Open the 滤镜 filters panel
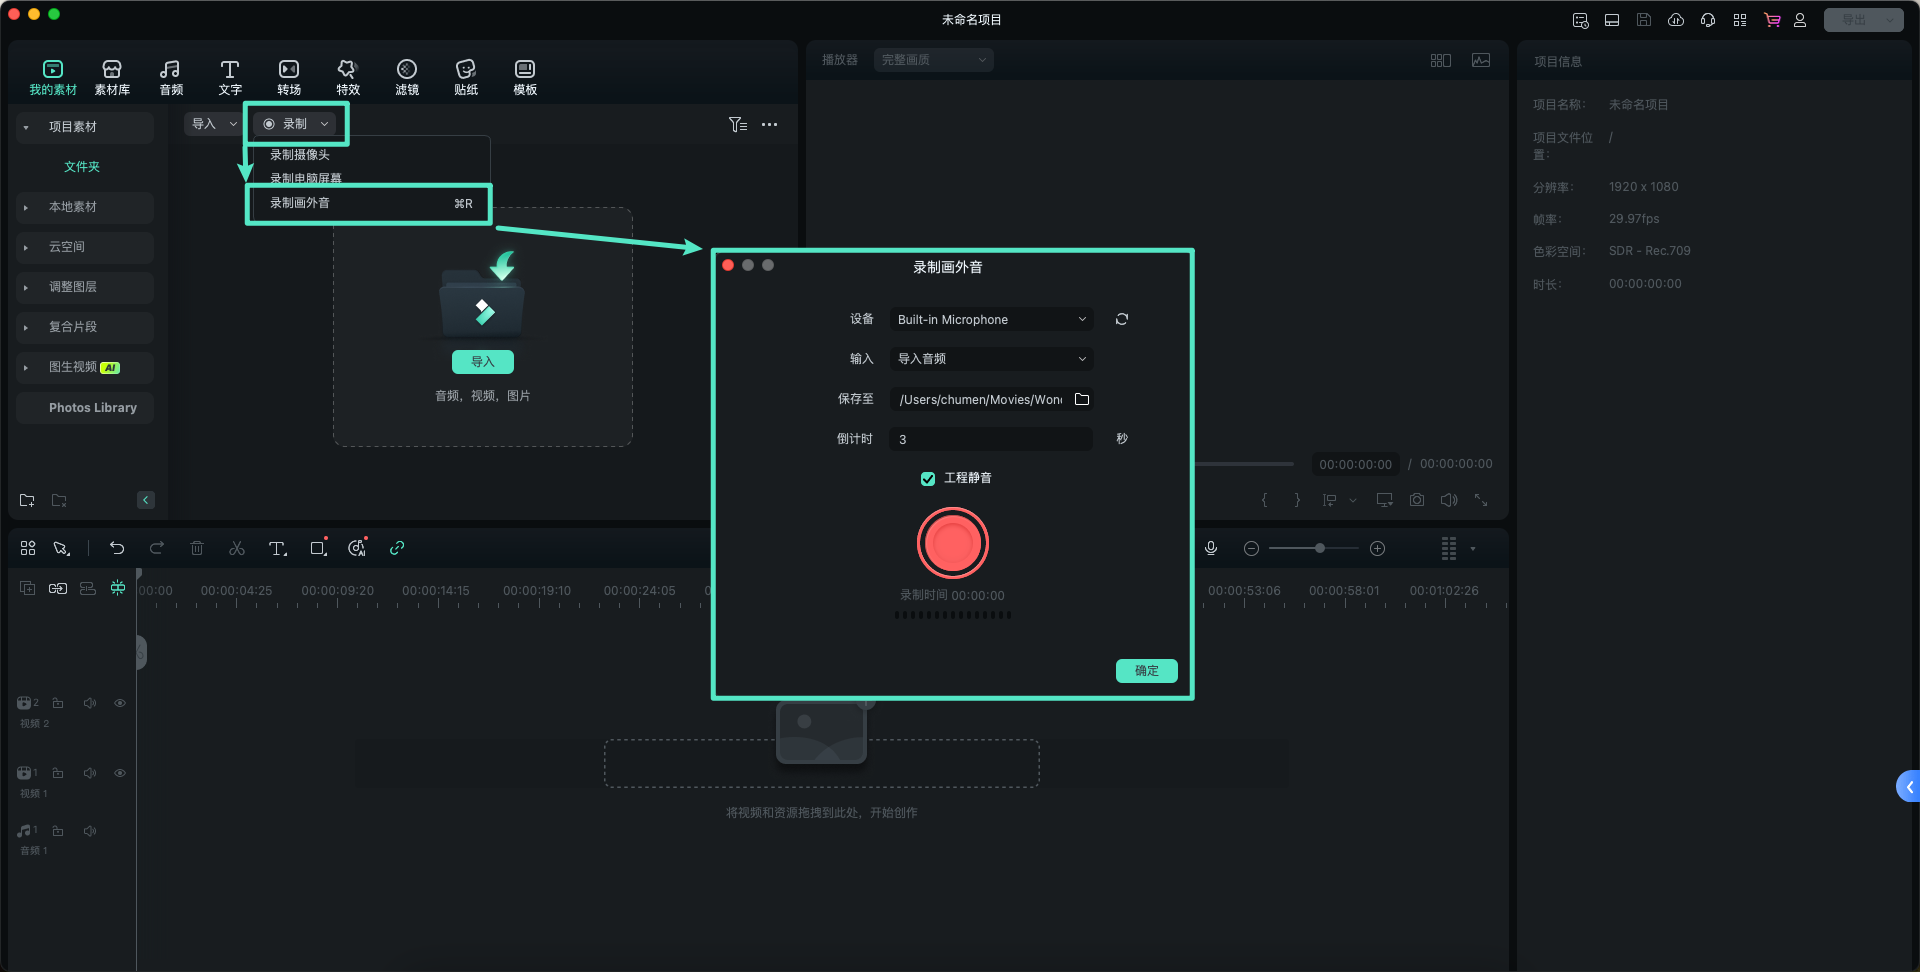The image size is (1920, 972). (x=407, y=77)
